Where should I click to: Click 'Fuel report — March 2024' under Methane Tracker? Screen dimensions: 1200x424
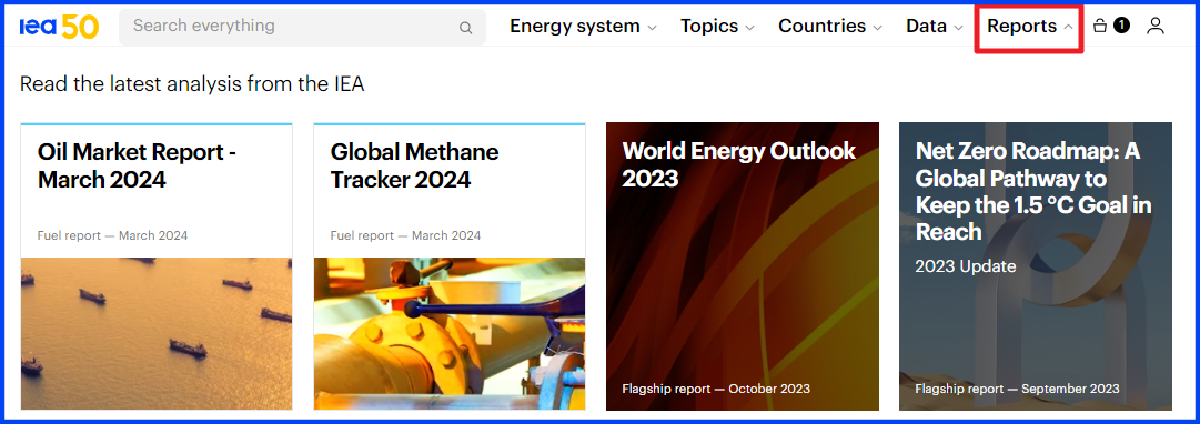pos(406,236)
